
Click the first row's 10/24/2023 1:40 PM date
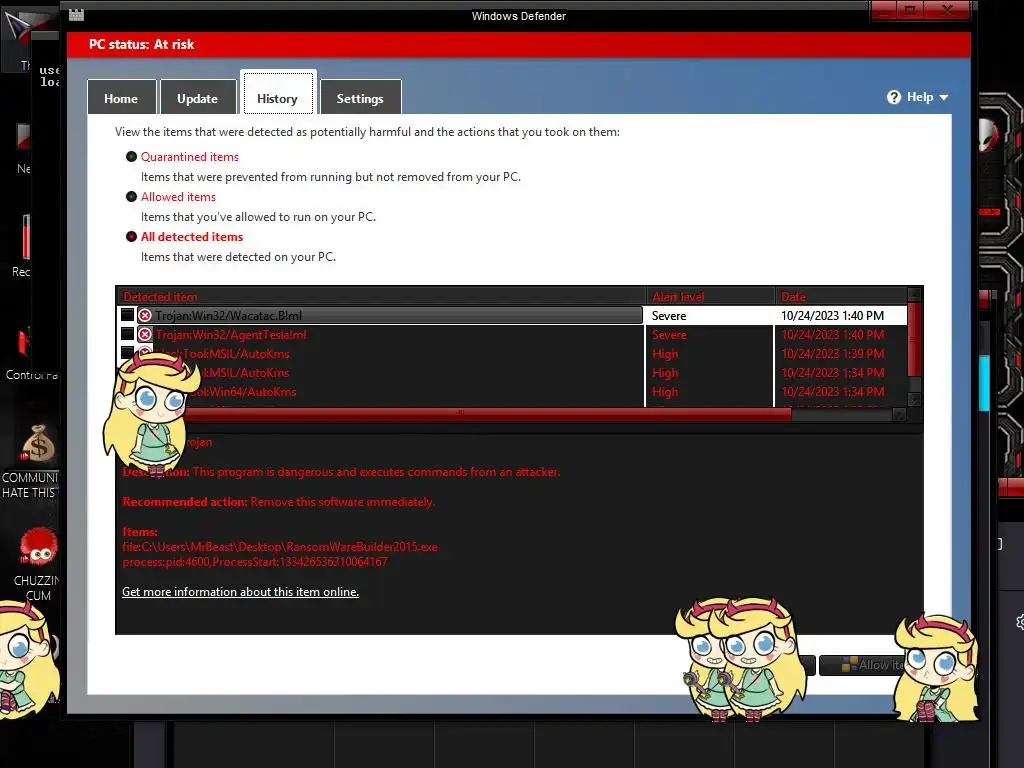click(833, 315)
